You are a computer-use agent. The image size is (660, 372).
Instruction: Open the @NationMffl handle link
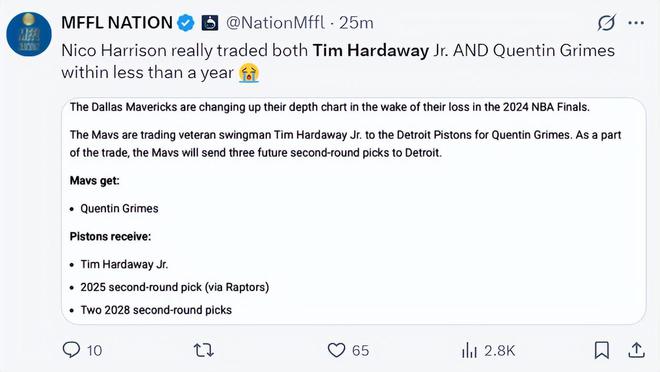click(276, 23)
